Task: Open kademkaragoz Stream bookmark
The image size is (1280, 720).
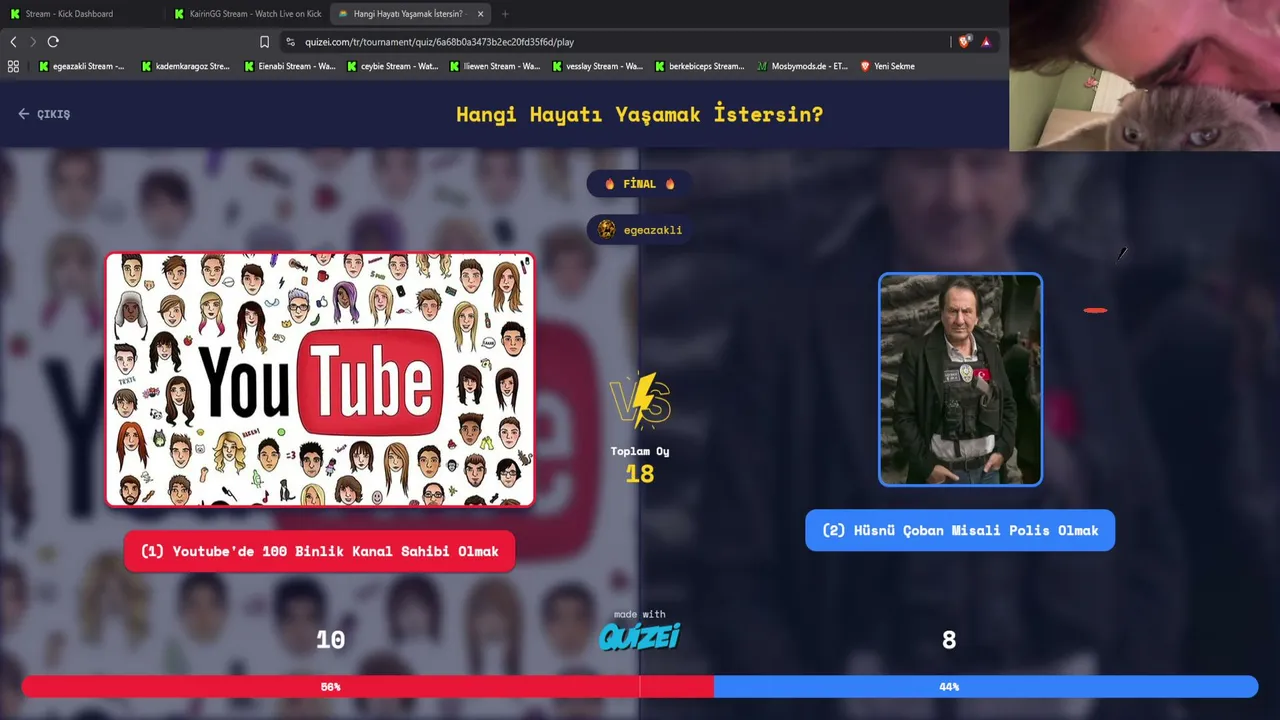Action: point(186,66)
